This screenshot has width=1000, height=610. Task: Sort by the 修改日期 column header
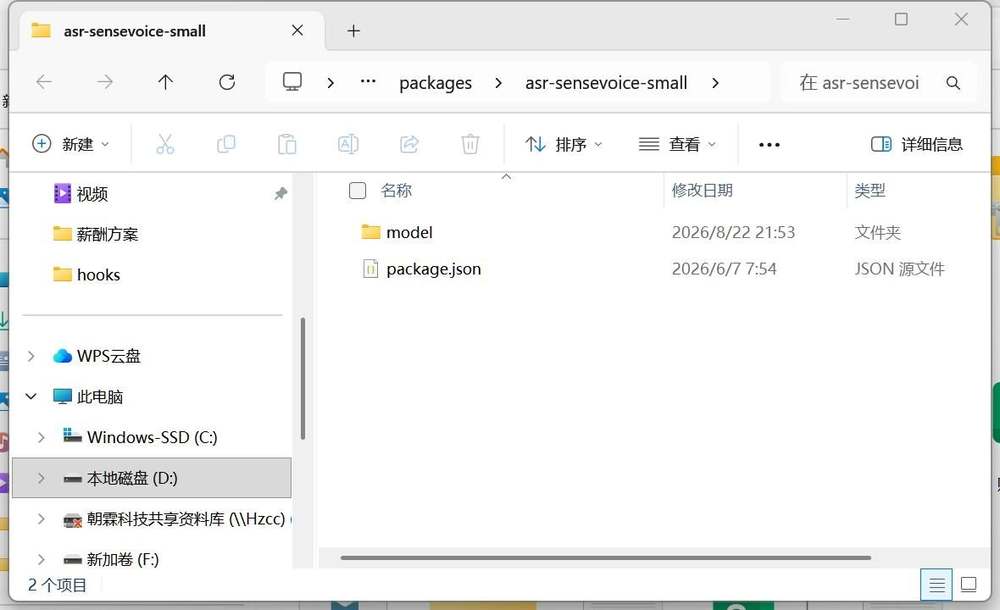coord(702,190)
